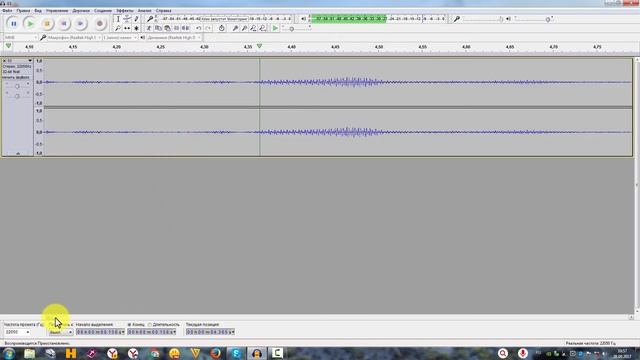The image size is (640, 360).
Task: Open the Справка menu
Action: pyautogui.click(x=163, y=11)
